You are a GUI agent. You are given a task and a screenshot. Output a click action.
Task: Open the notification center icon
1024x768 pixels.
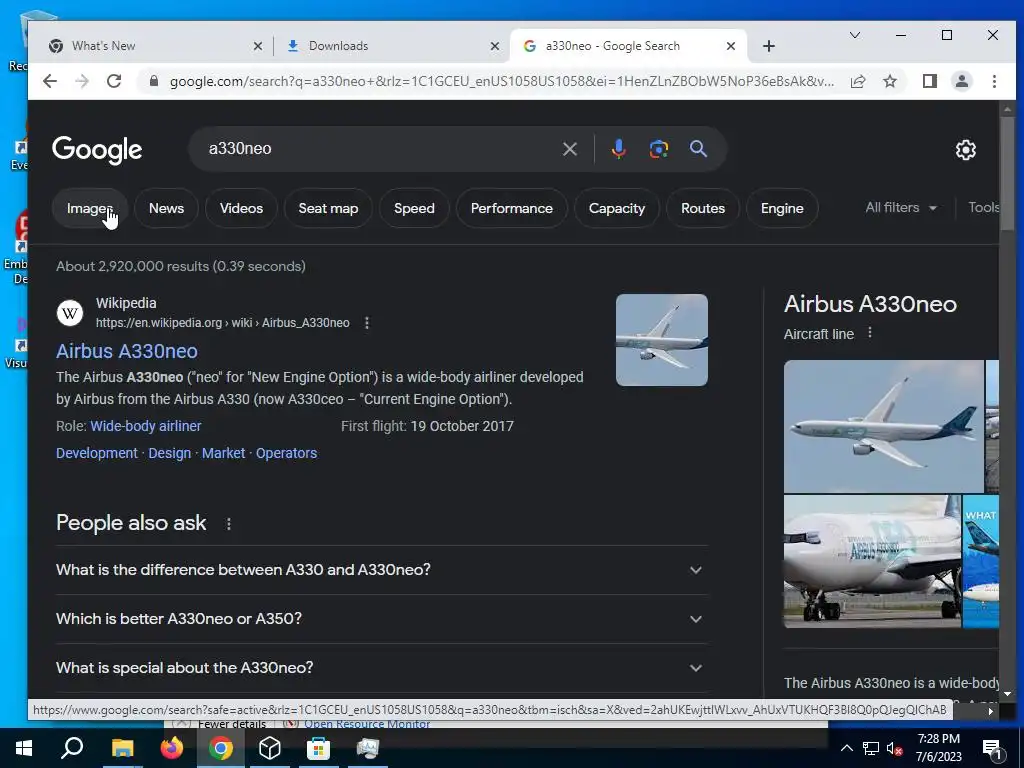[x=992, y=748]
